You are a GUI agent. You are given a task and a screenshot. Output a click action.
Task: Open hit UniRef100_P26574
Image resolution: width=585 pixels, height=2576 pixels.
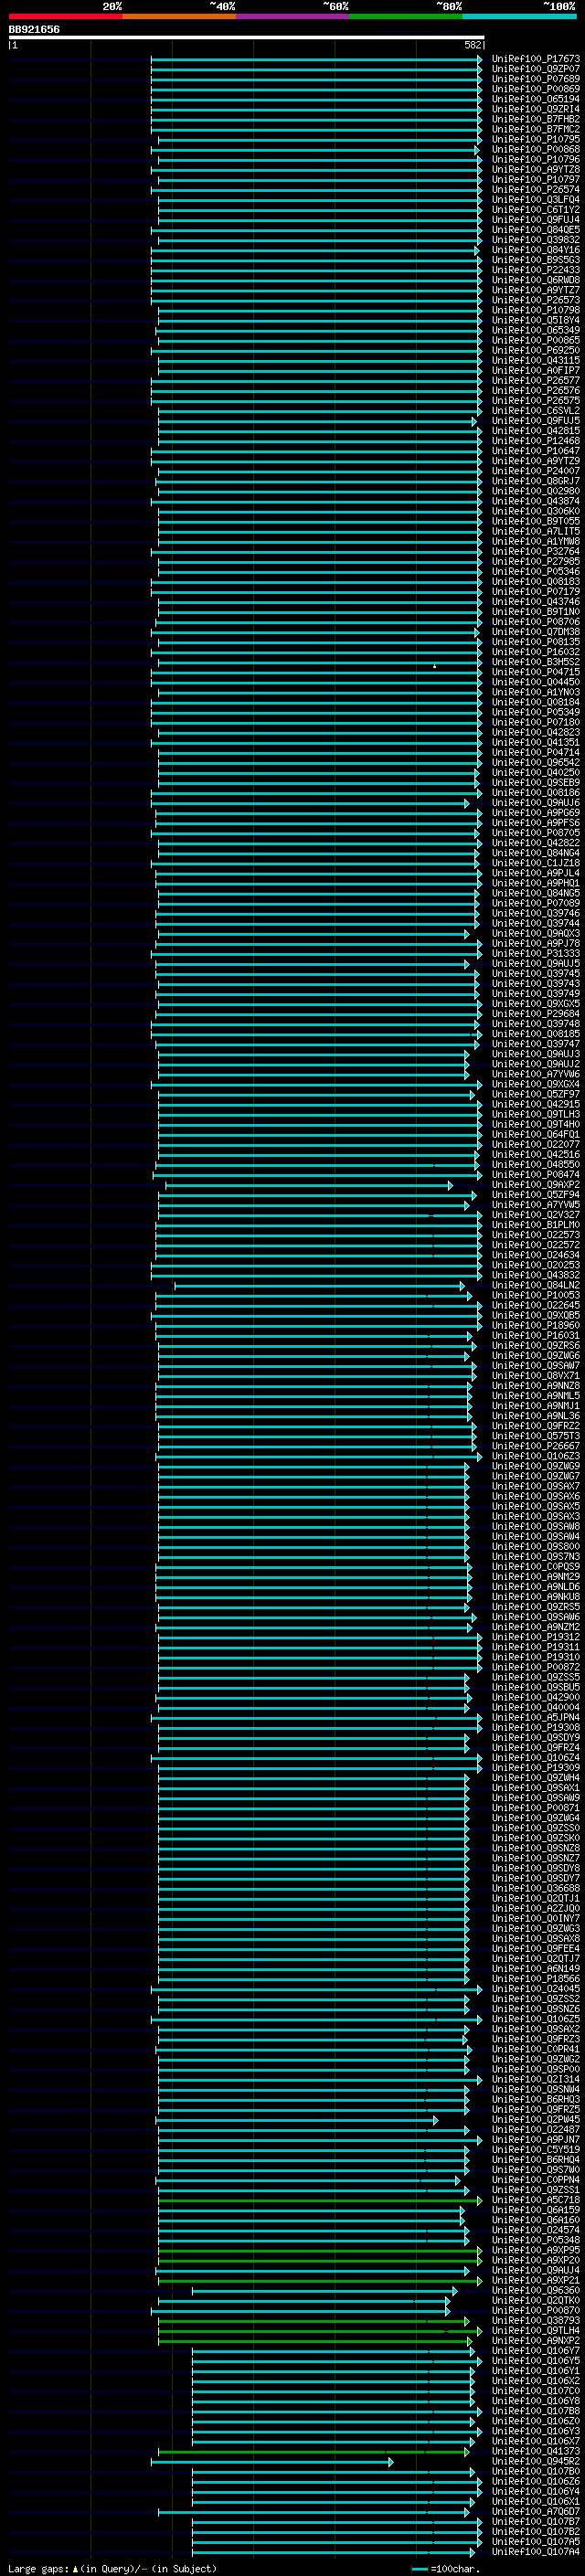pos(535,190)
